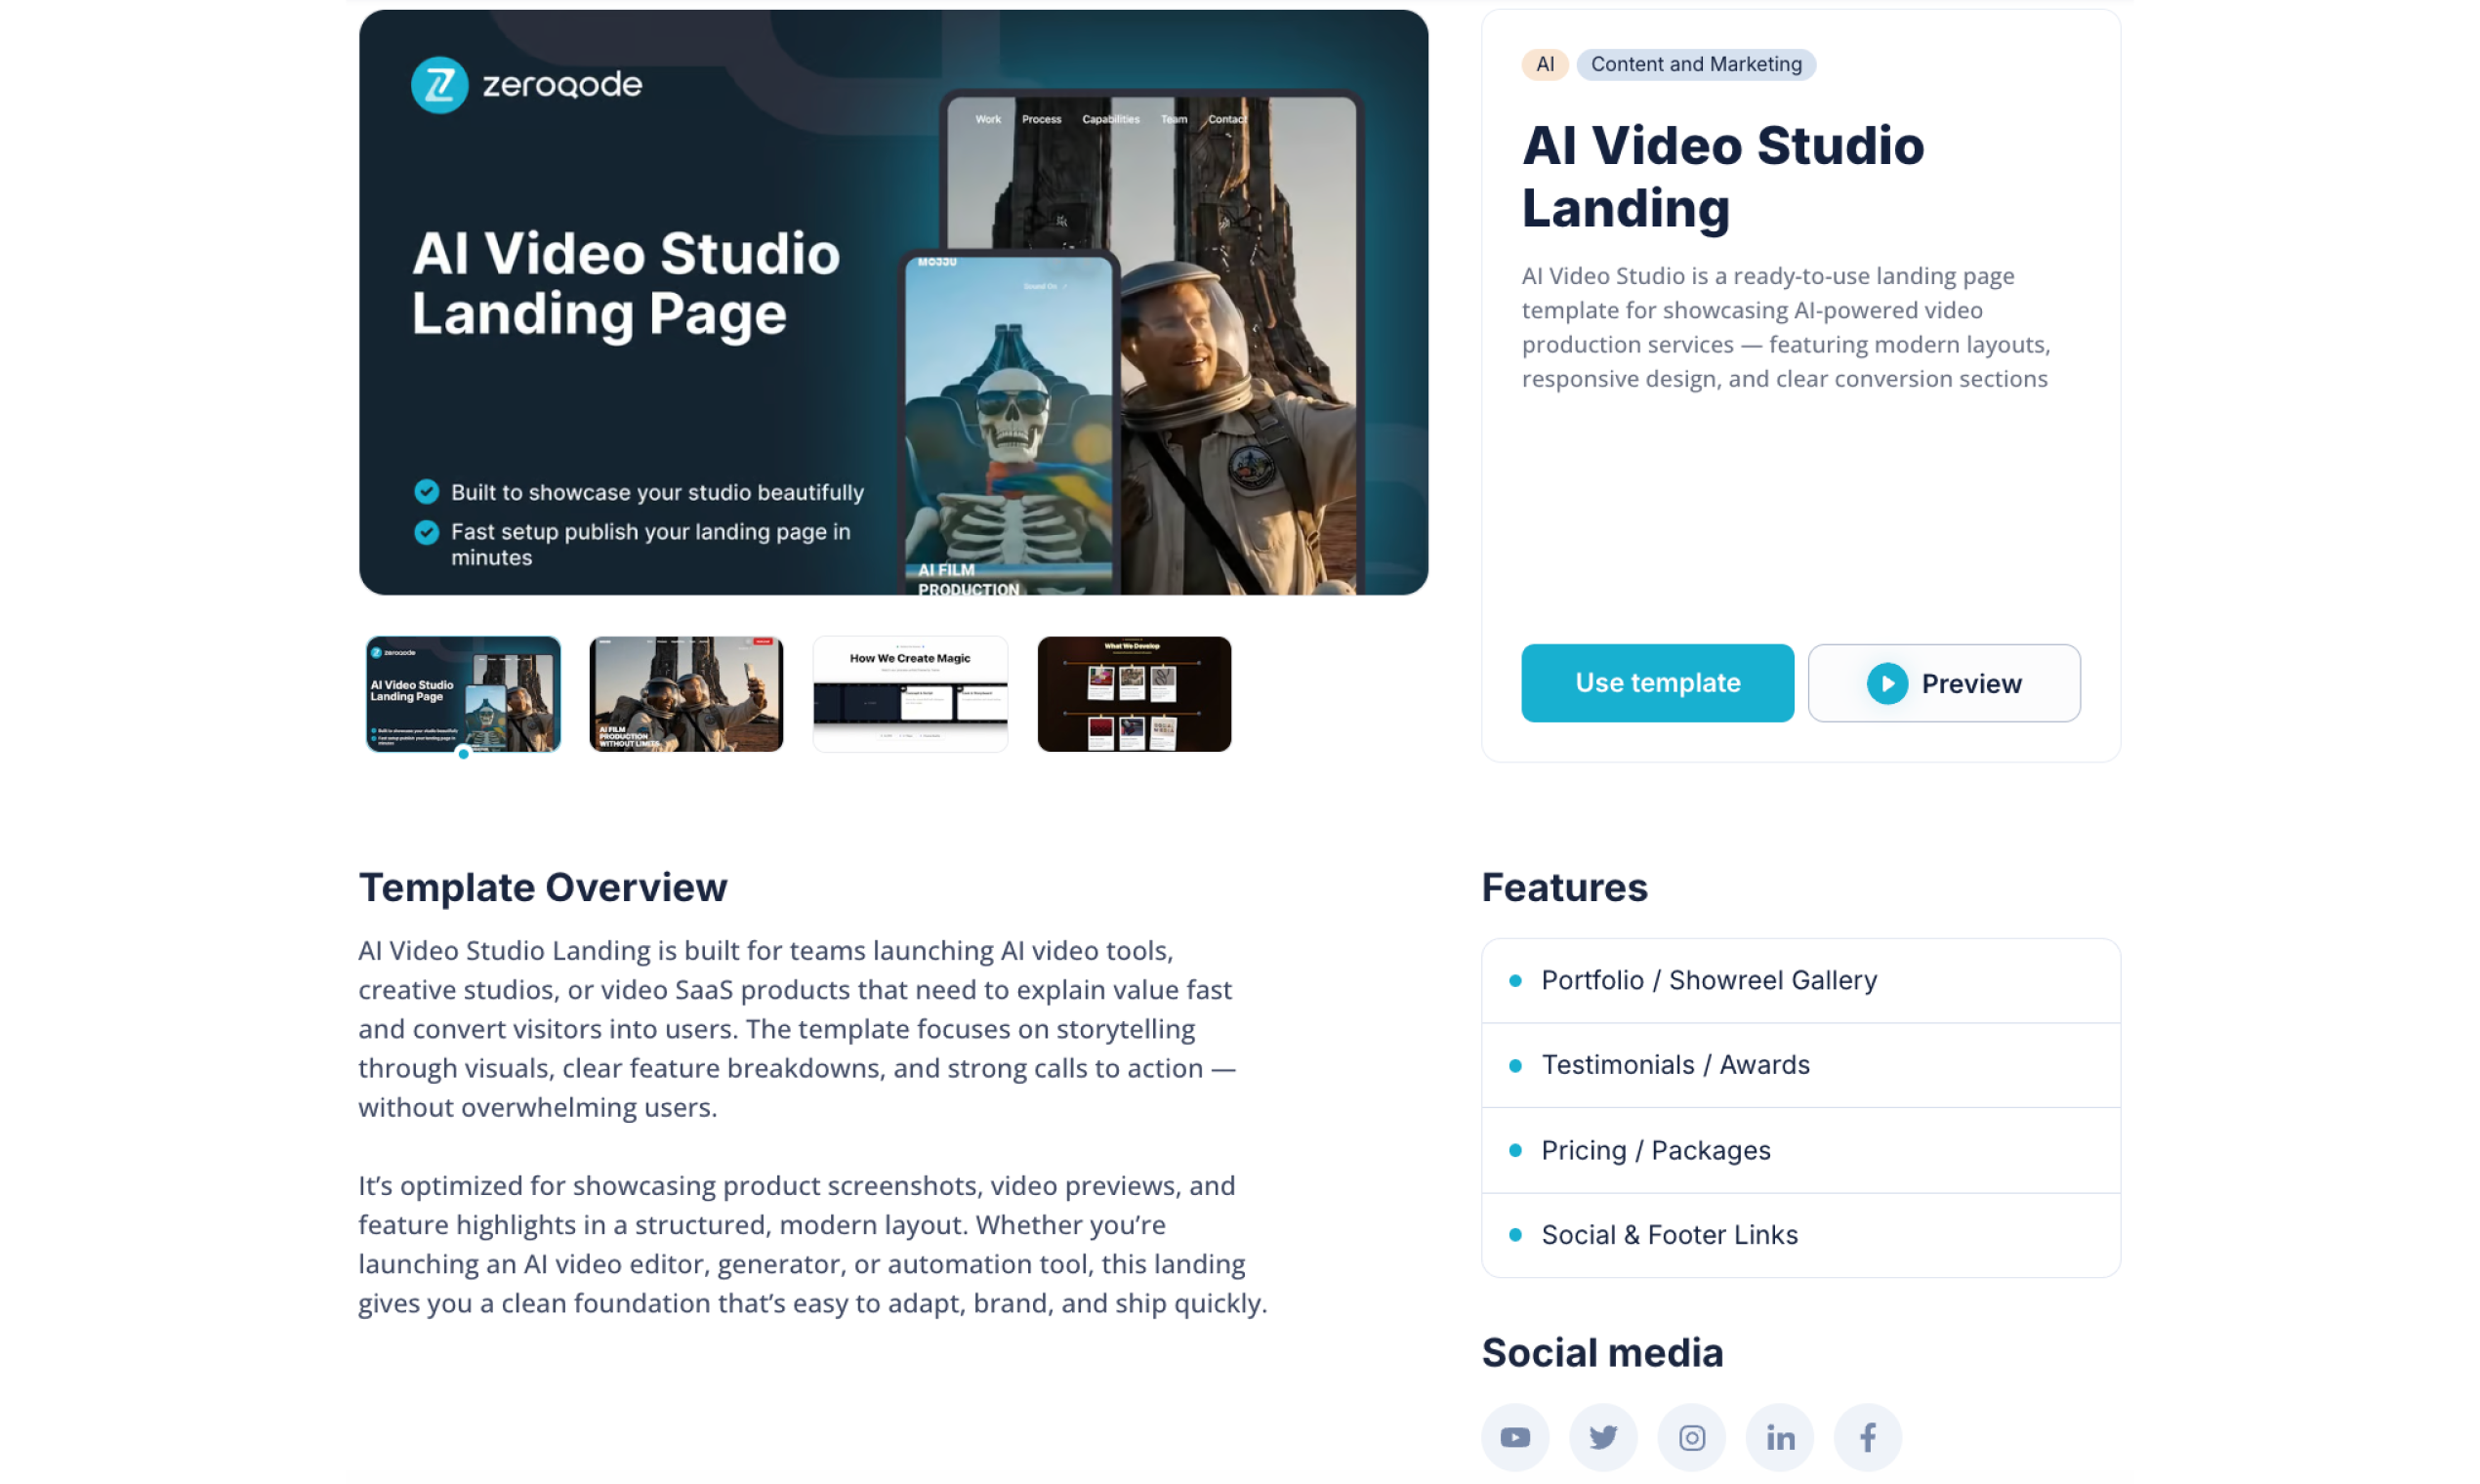Viewport: 2480px width, 1484px height.
Task: Select the first landing page thumbnail
Action: point(462,694)
